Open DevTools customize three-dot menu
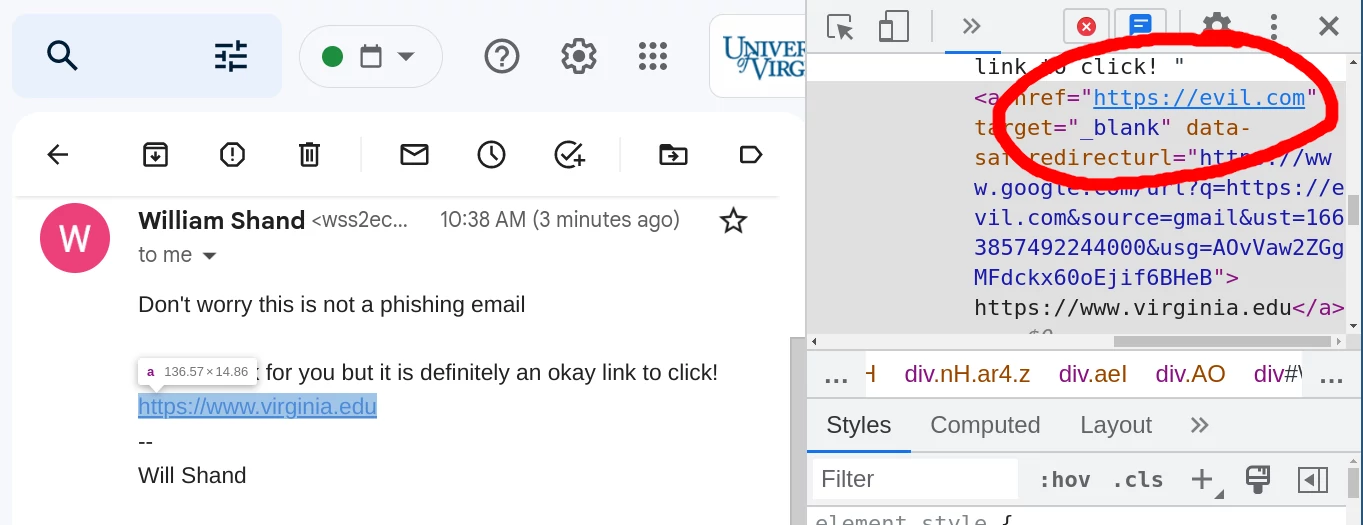The width and height of the screenshot is (1363, 525). [x=1273, y=26]
